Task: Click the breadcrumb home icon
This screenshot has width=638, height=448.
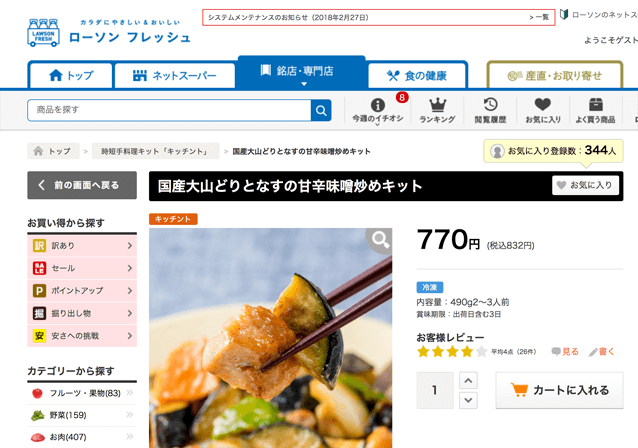Action: pos(38,151)
